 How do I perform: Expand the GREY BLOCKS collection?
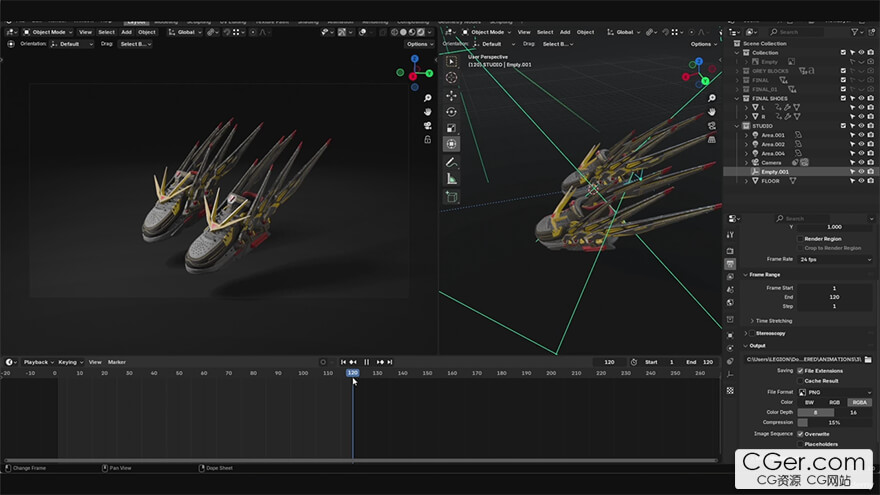click(x=737, y=71)
